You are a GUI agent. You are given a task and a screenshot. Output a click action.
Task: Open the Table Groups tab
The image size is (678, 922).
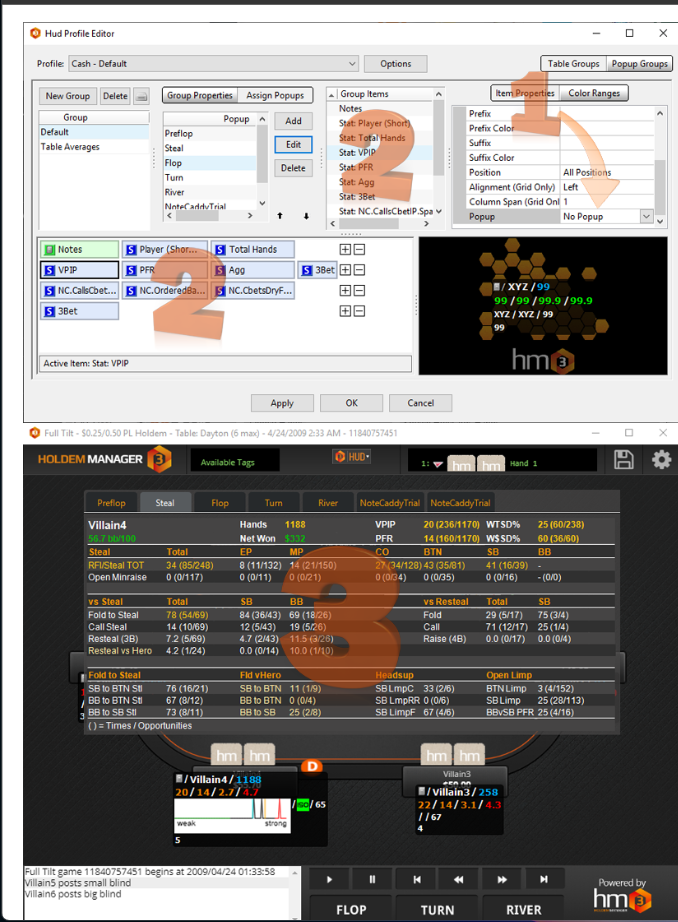[573, 64]
